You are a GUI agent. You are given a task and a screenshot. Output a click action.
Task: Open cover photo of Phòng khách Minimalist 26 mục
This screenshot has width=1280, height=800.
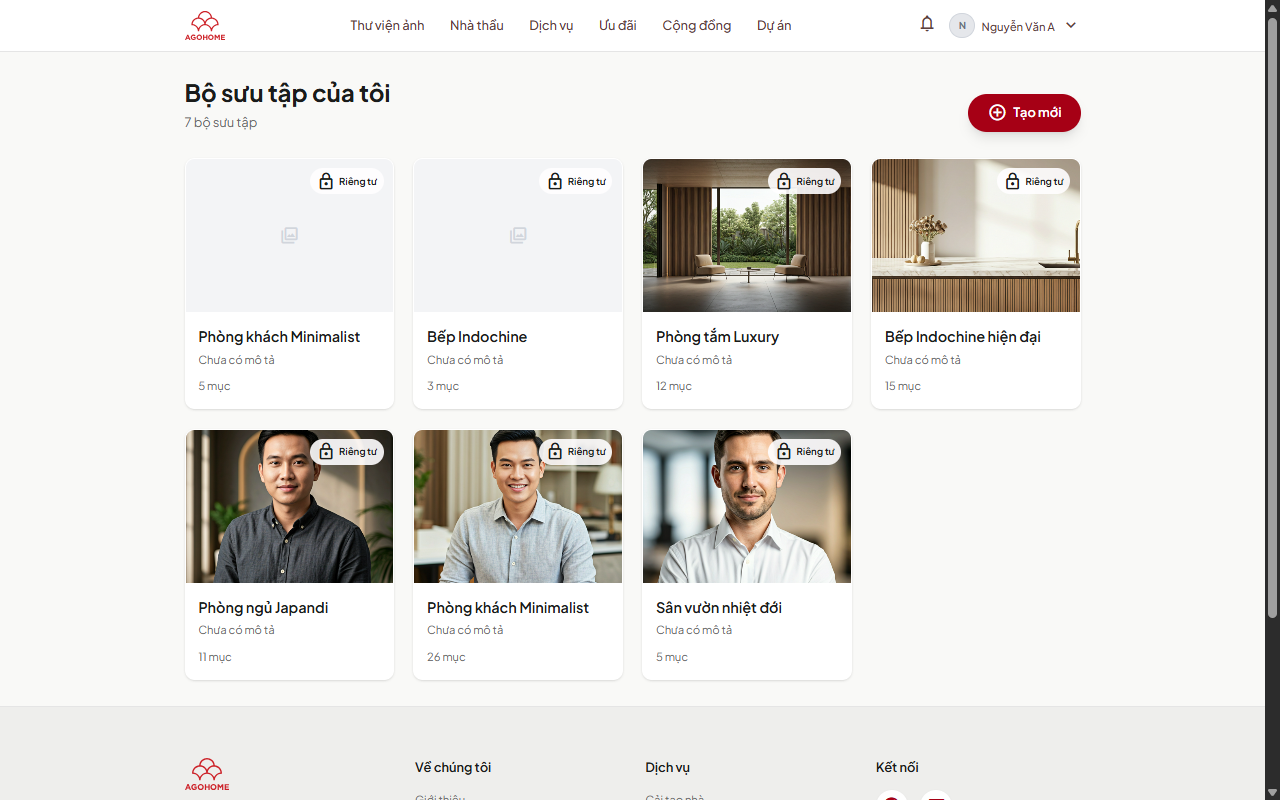pyautogui.click(x=518, y=507)
